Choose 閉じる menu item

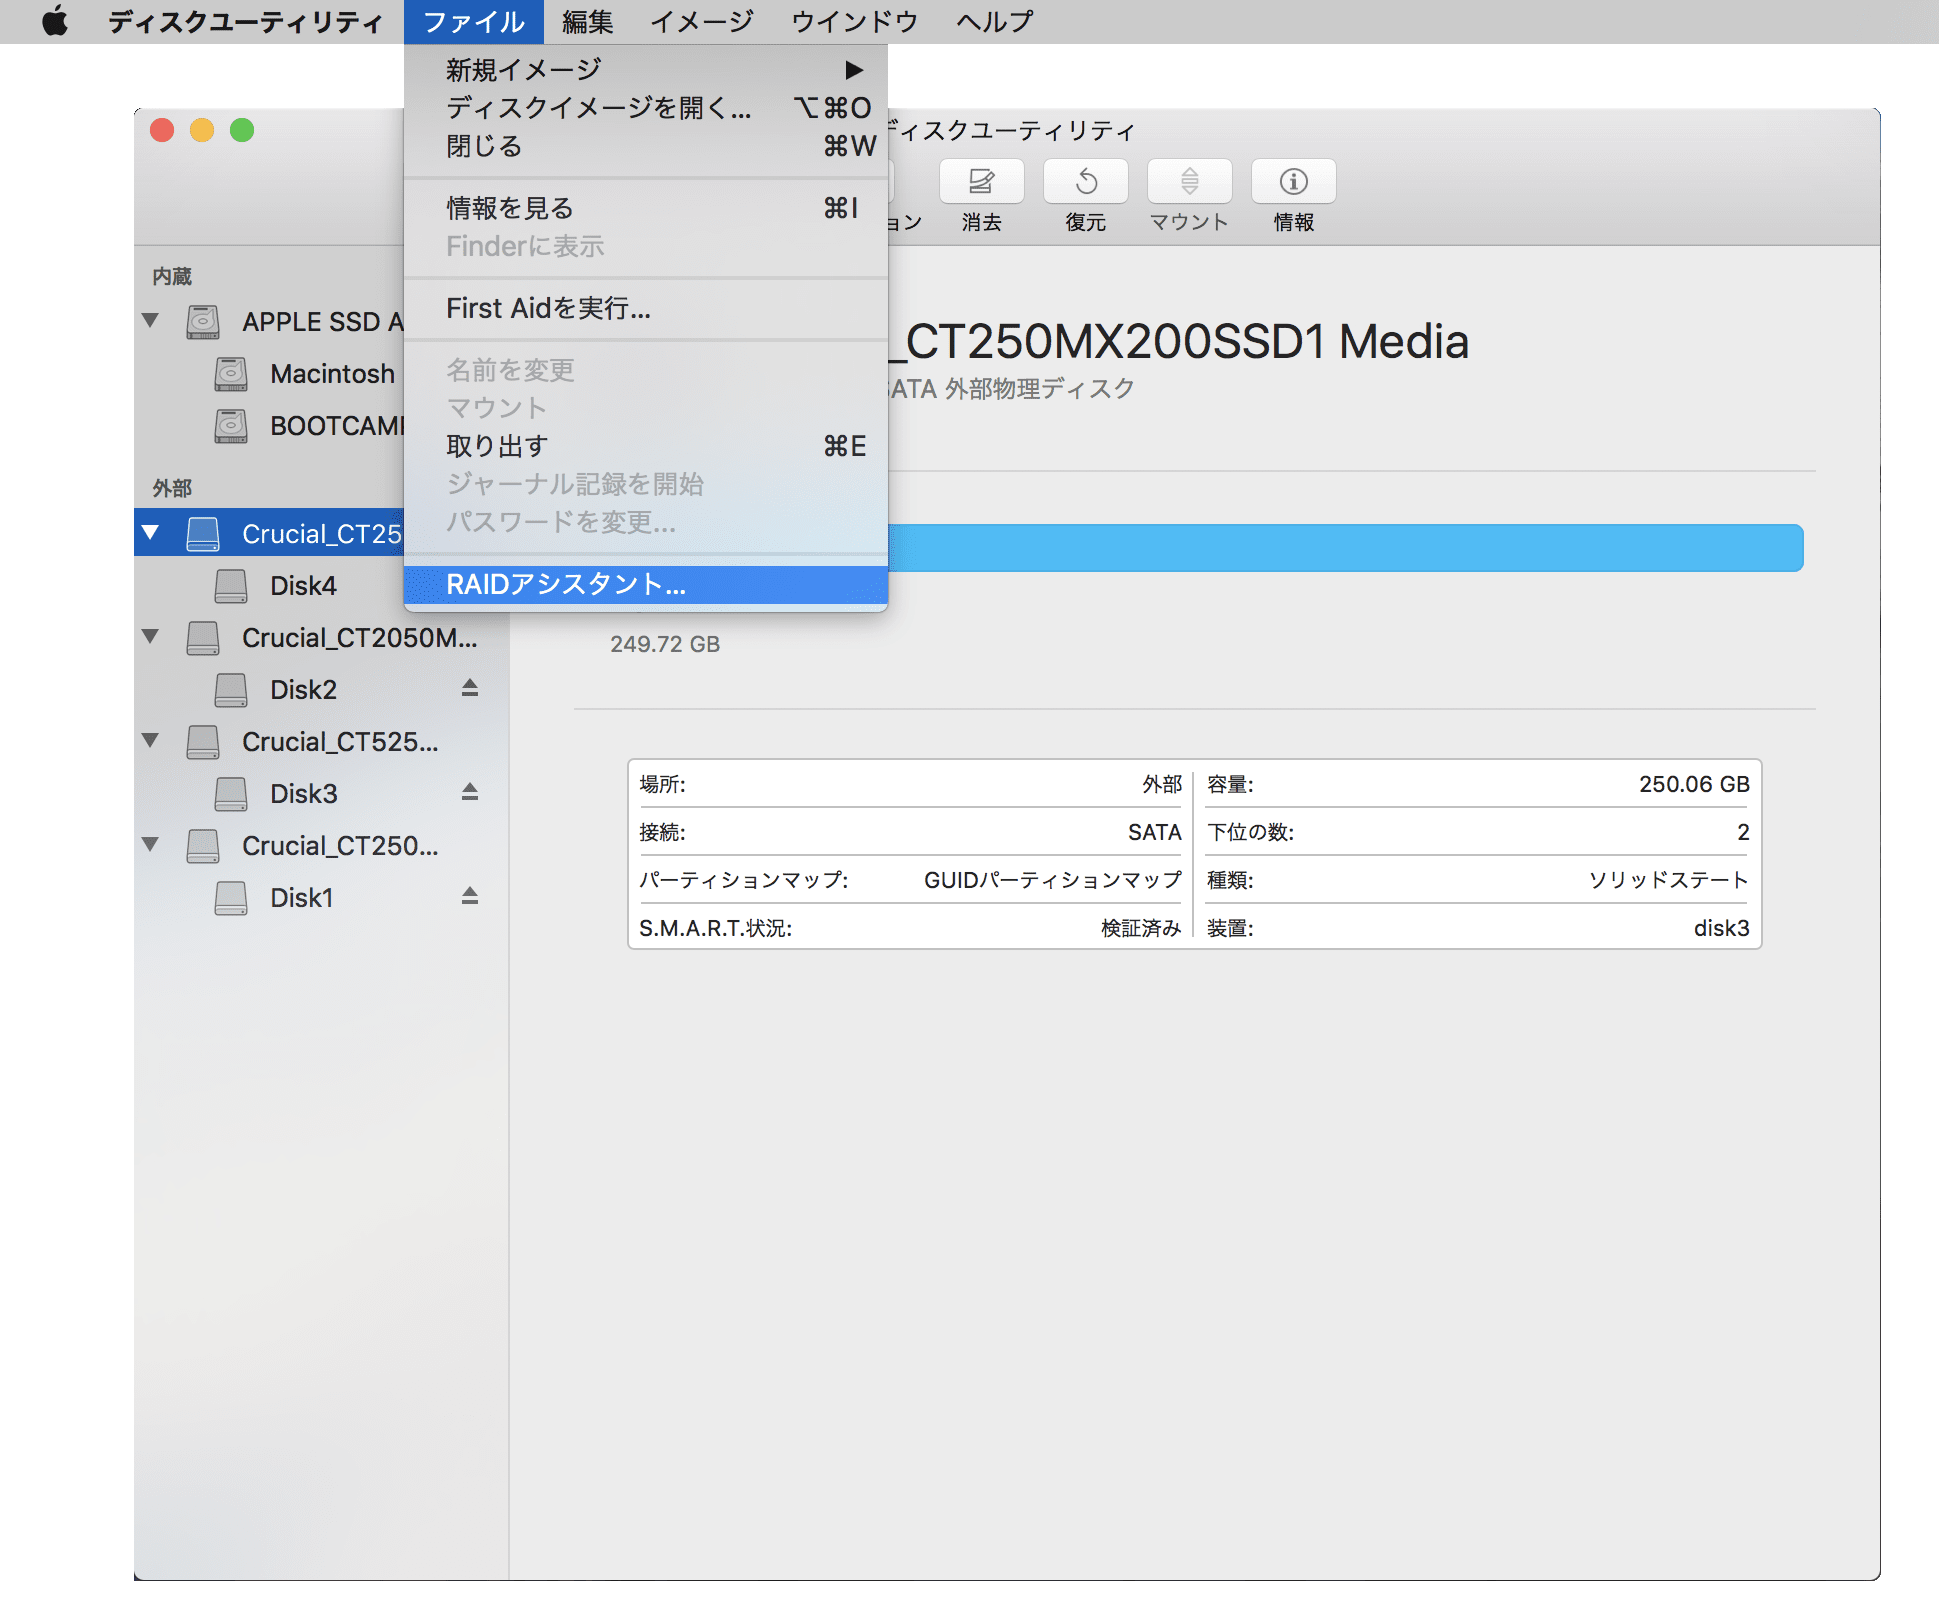click(x=646, y=146)
